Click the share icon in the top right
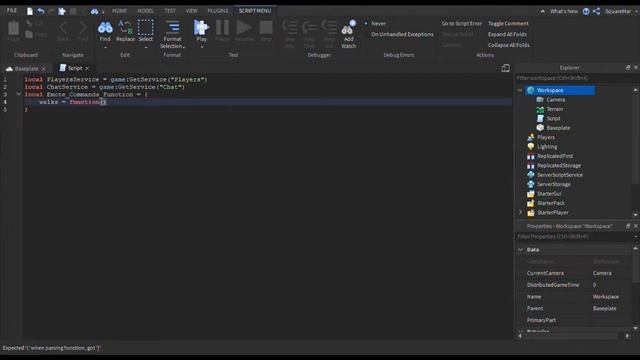640x360 pixels. (x=596, y=11)
